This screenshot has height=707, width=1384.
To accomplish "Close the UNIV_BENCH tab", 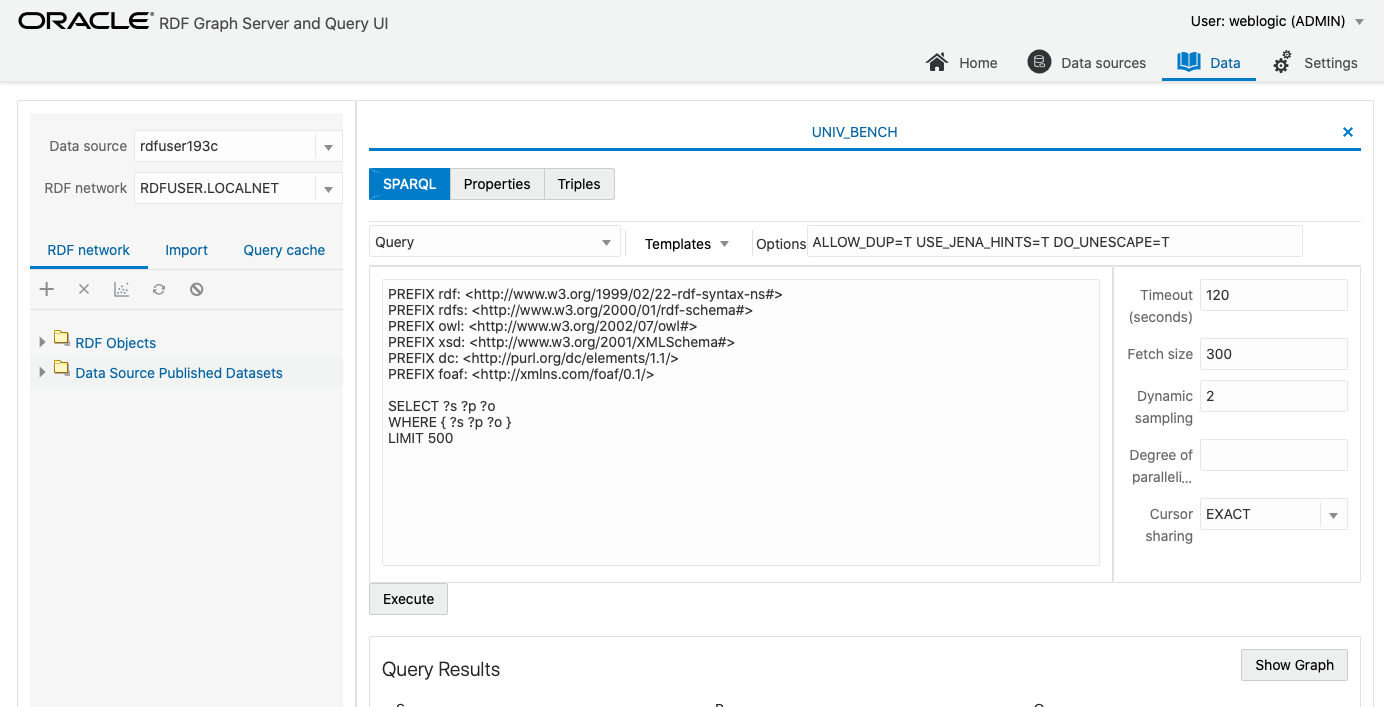I will click(x=1348, y=132).
